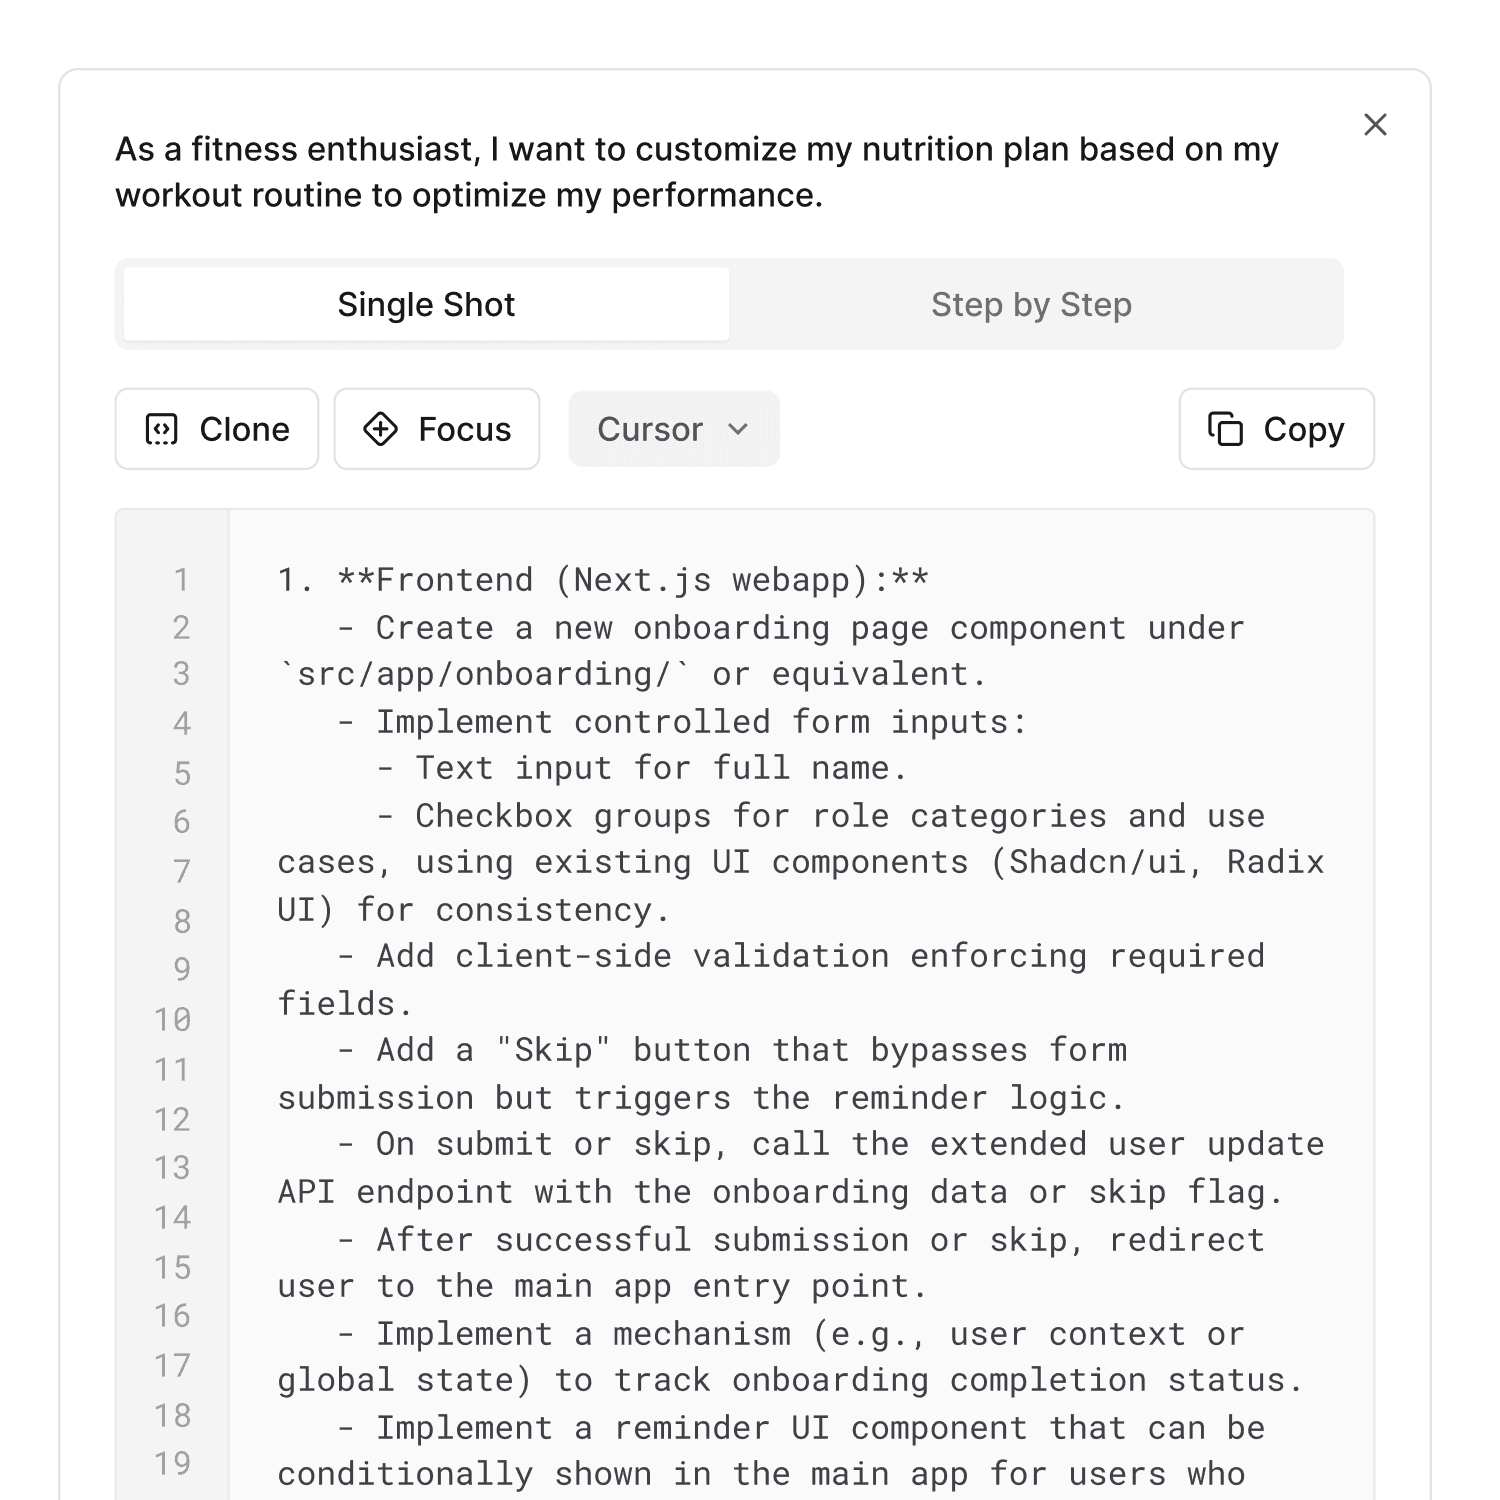The width and height of the screenshot is (1500, 1500).
Task: Click line number 1 in gutter
Action: pos(181,580)
